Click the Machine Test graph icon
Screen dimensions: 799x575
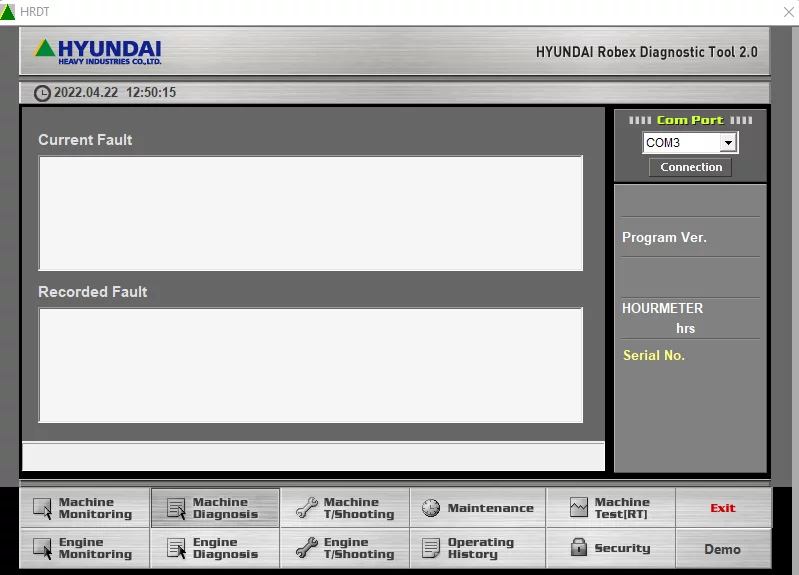tap(579, 508)
